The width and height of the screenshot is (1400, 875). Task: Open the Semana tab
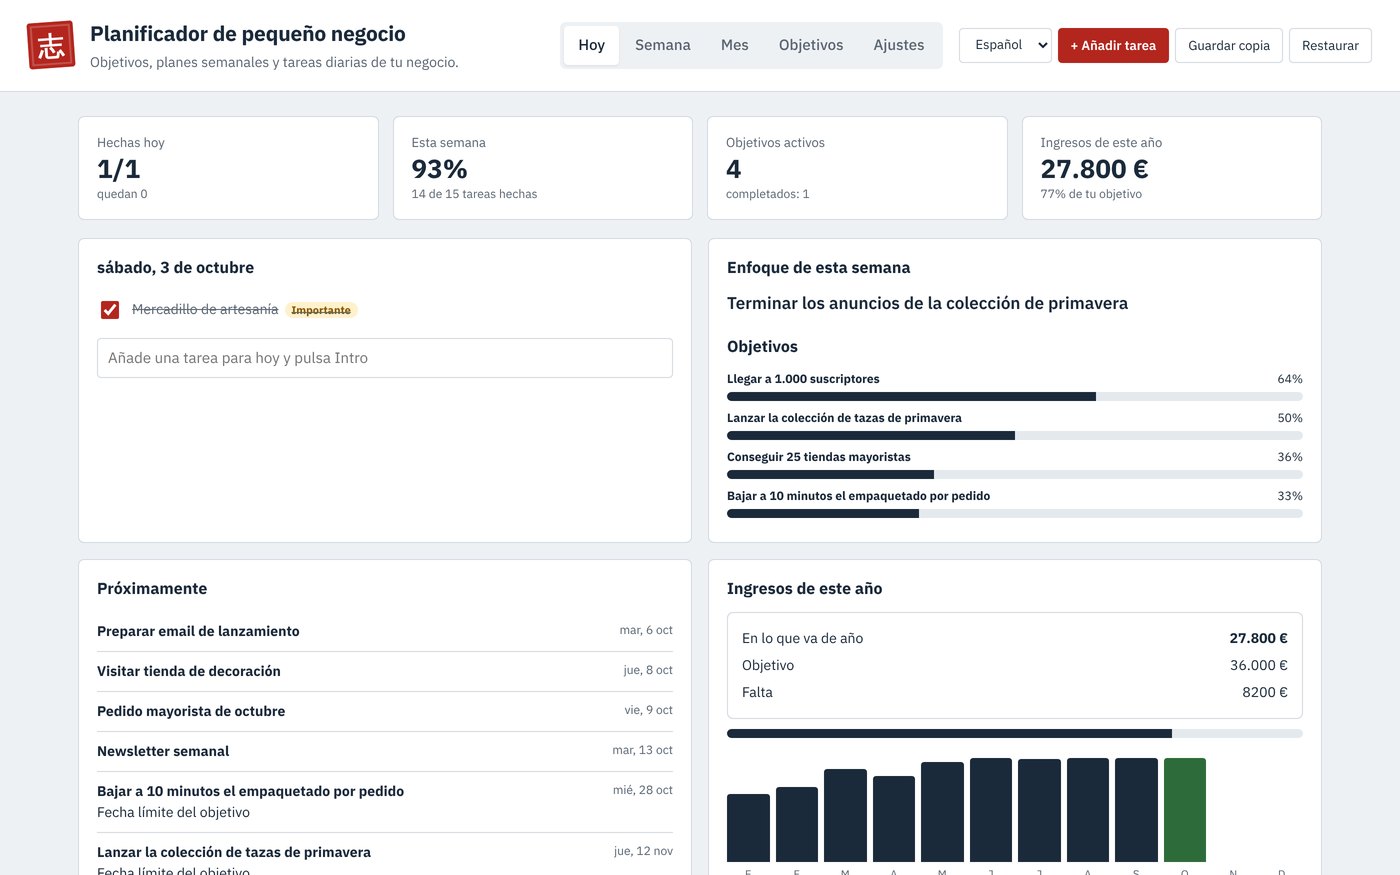(663, 45)
